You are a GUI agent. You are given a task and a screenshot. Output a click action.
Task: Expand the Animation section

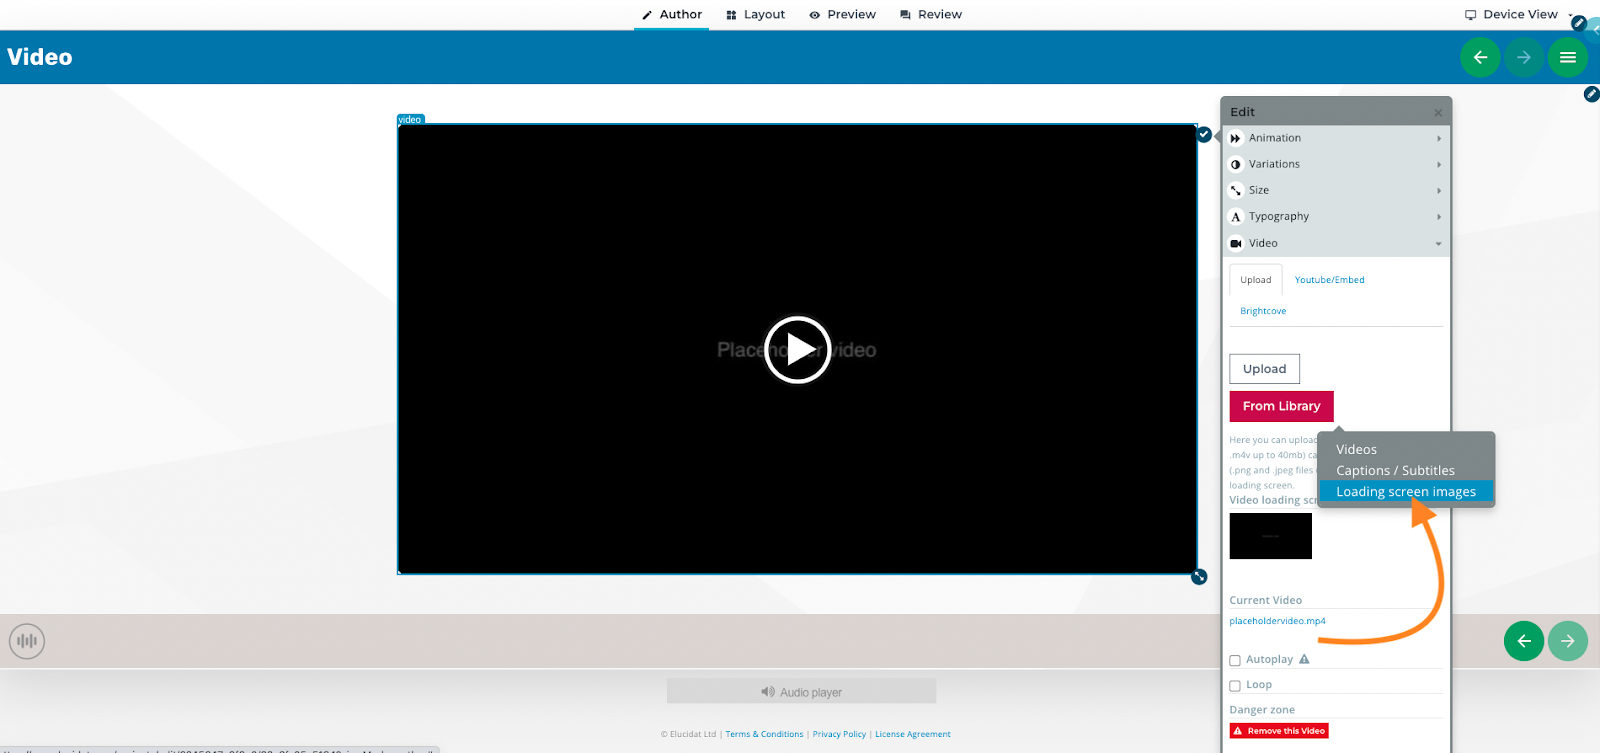coord(1337,138)
